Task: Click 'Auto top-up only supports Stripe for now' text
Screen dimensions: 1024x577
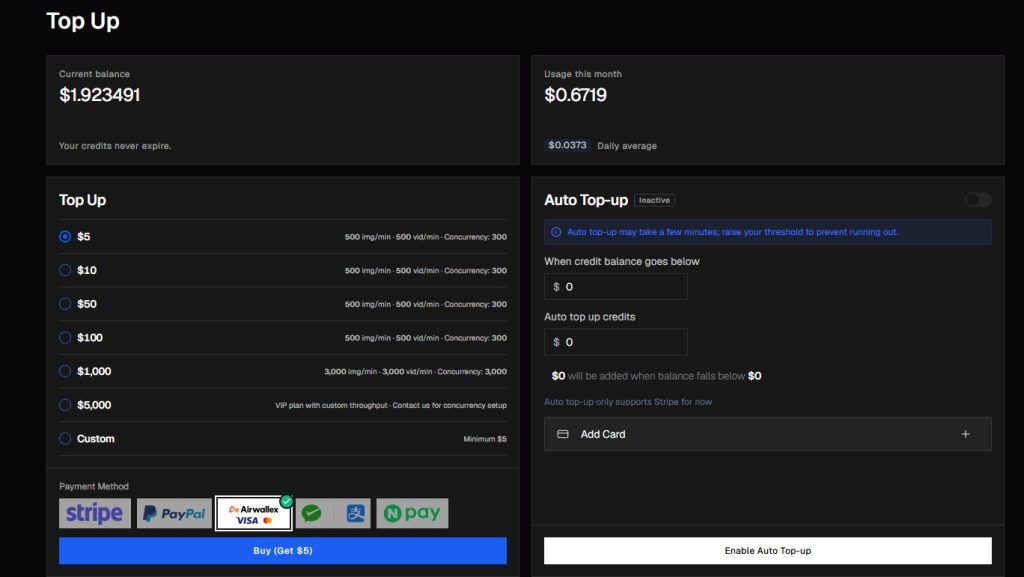Action: pyautogui.click(x=628, y=402)
